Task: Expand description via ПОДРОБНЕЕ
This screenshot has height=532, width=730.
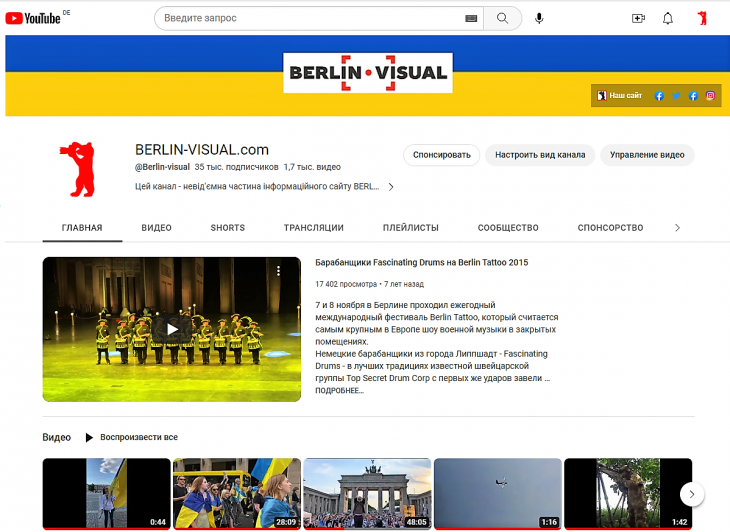Action: [339, 391]
